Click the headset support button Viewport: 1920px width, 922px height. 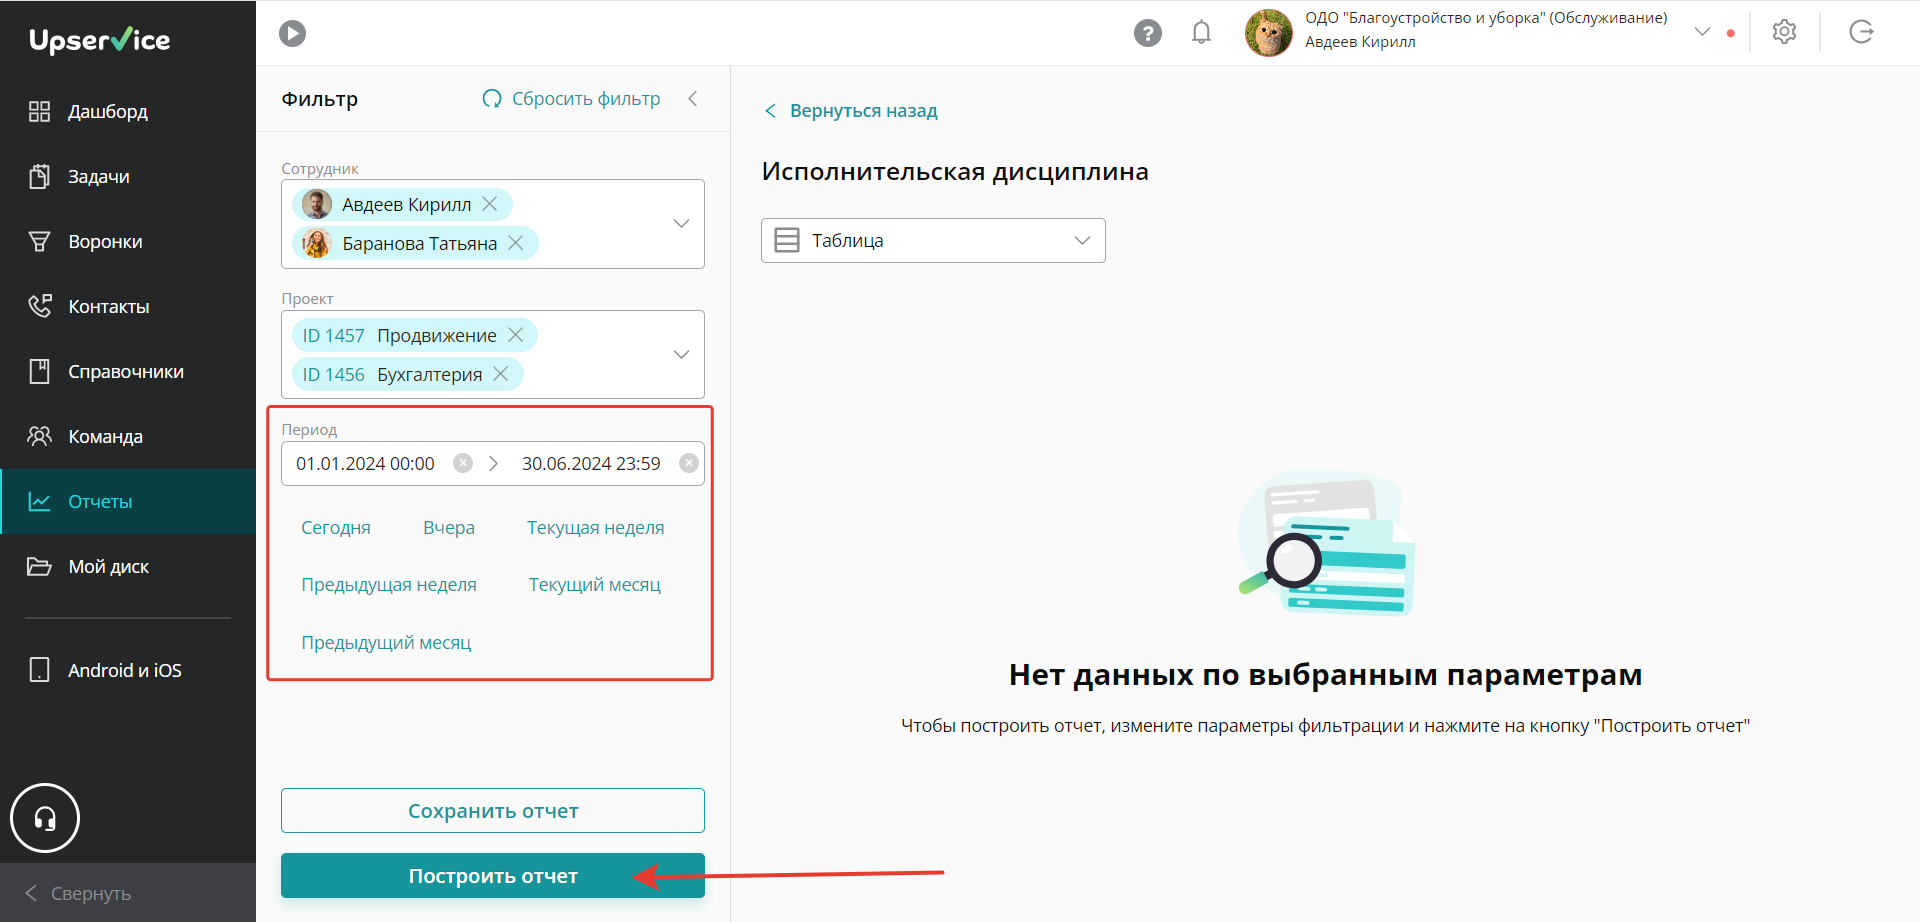point(45,818)
